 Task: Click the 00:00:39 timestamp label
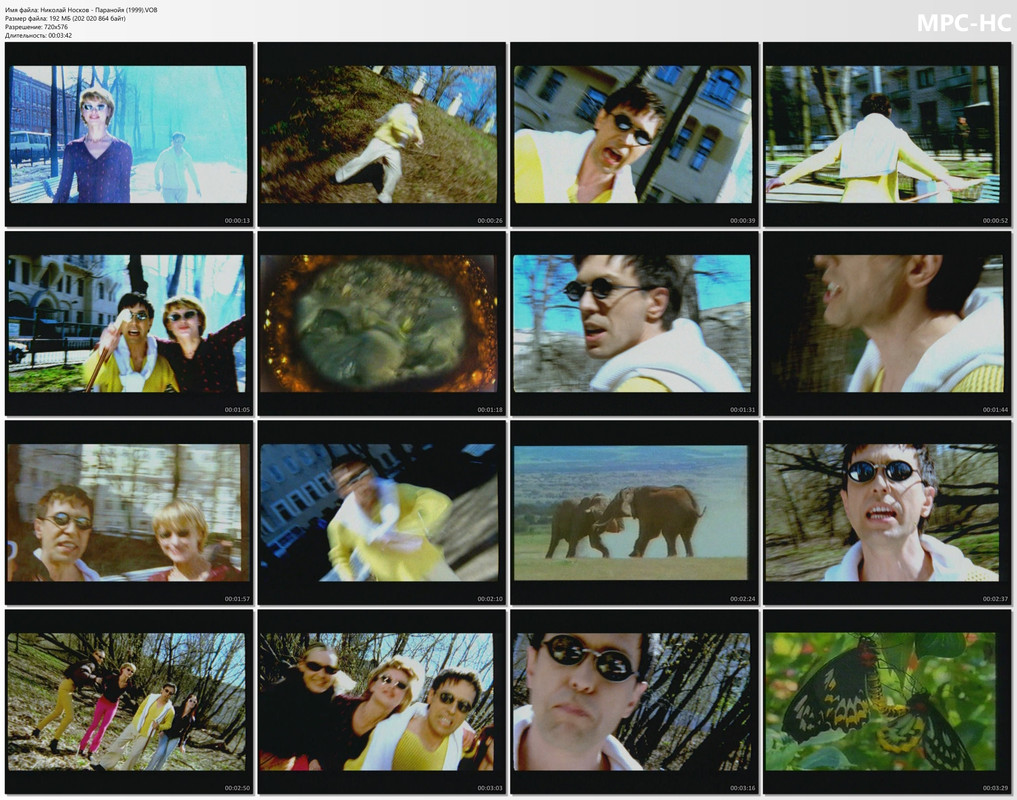[x=743, y=221]
